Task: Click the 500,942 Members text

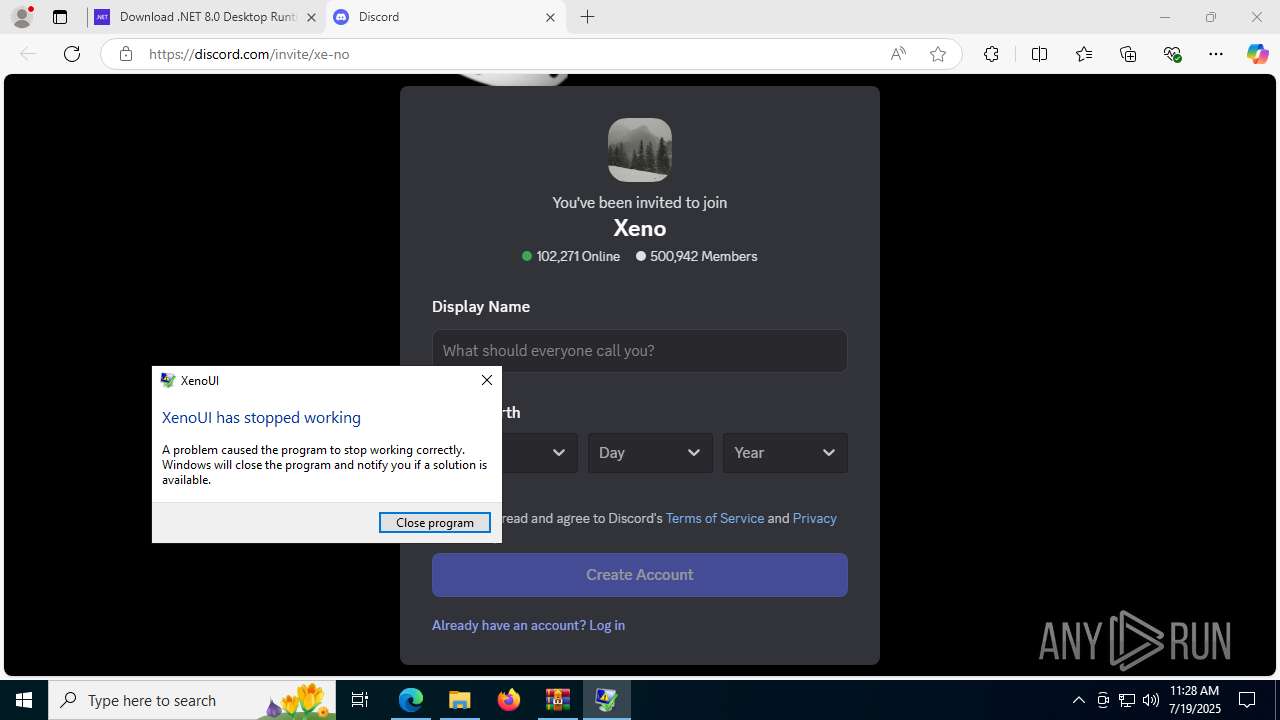Action: point(704,256)
